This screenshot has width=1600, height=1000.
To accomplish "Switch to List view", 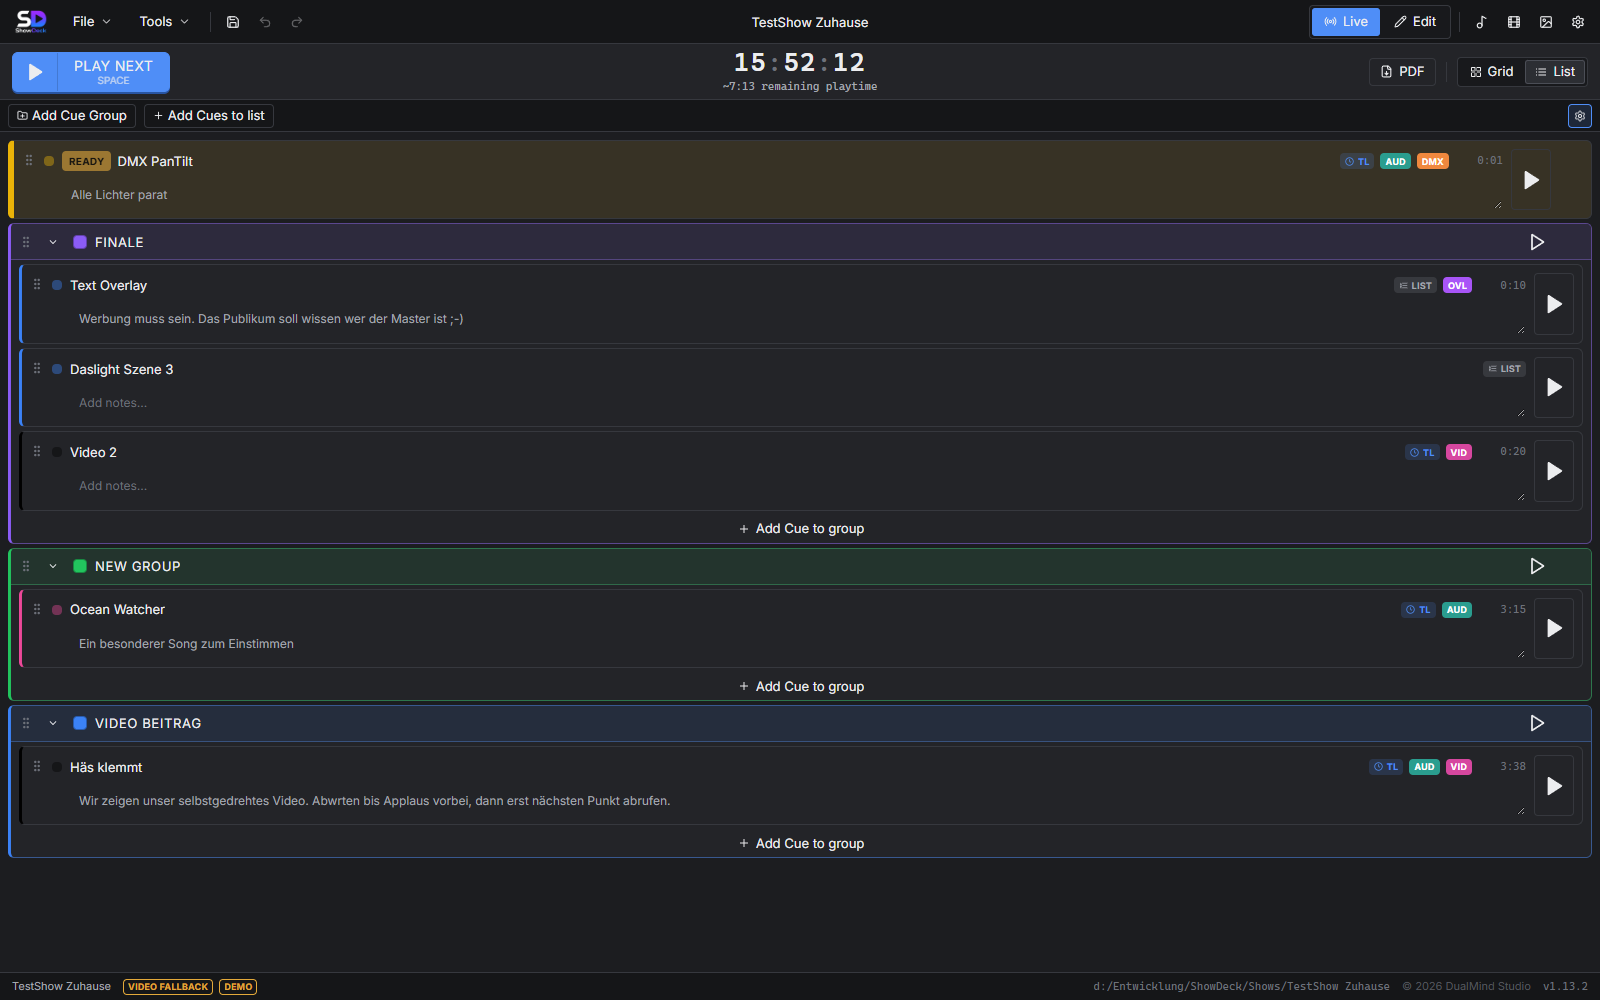I will point(1555,72).
